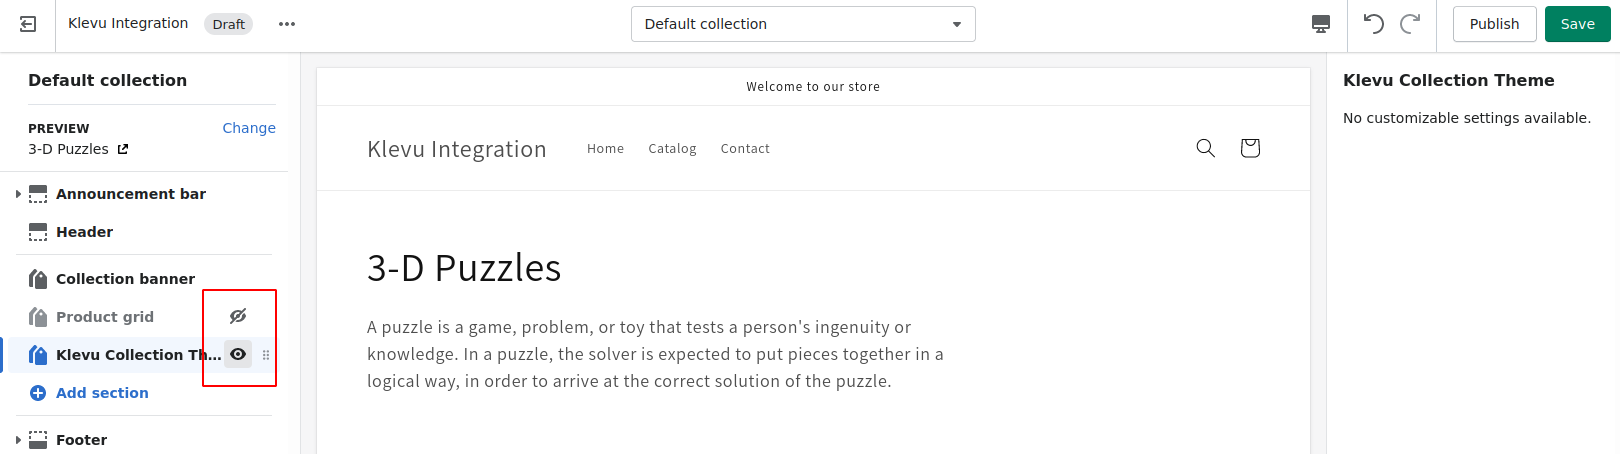The width and height of the screenshot is (1620, 454).
Task: Open the Contact menu item
Action: point(745,149)
